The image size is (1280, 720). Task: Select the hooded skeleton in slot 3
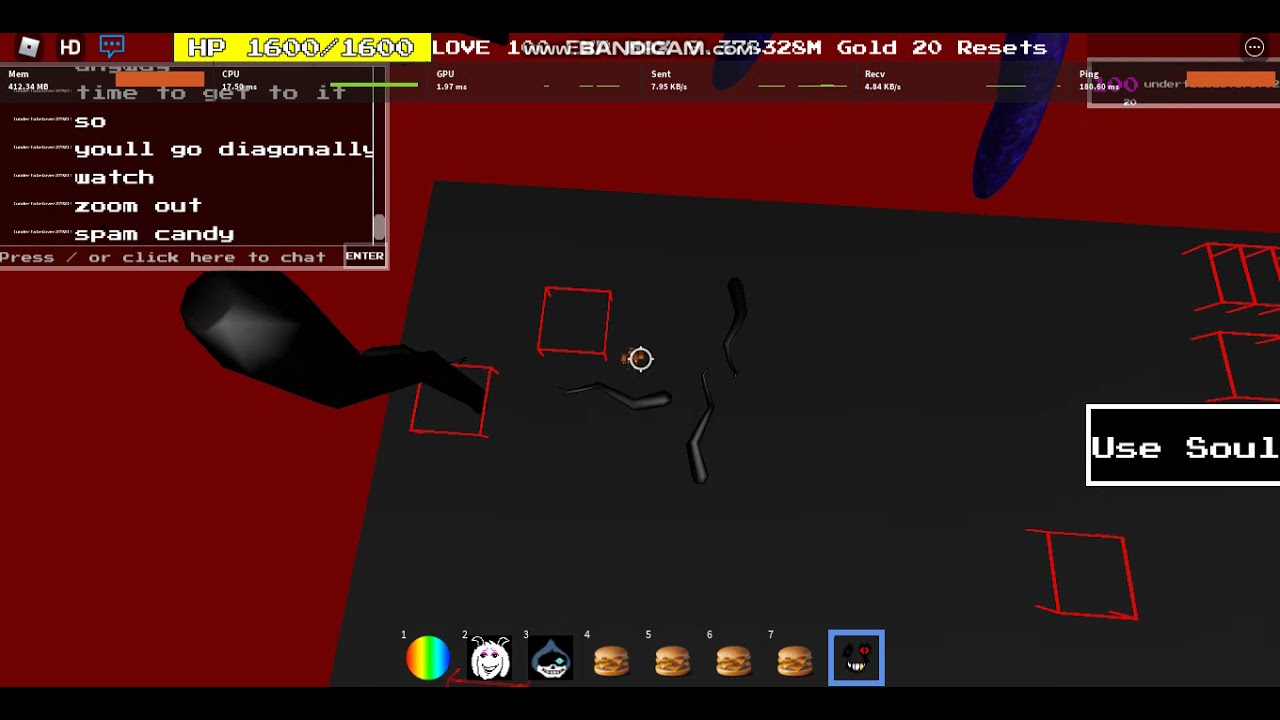[551, 658]
